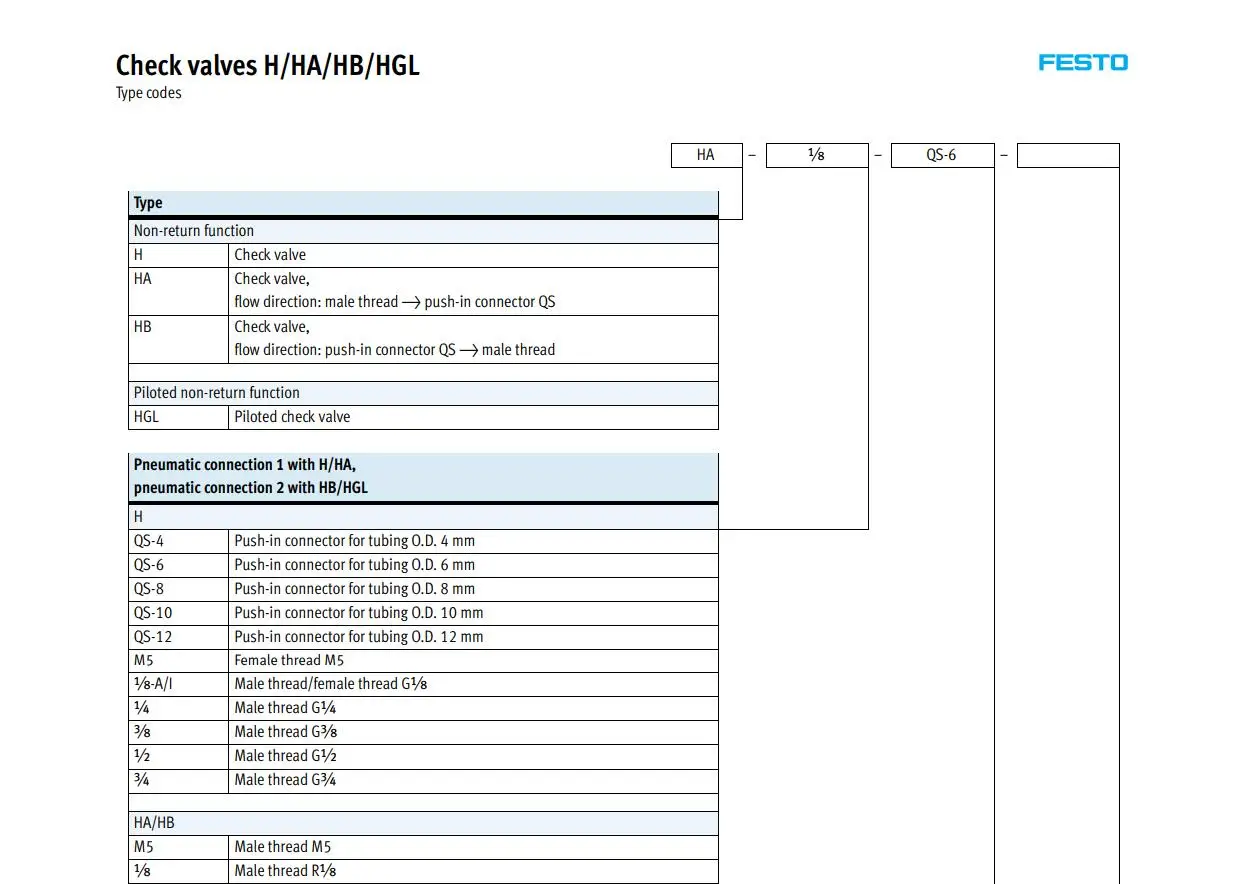Image resolution: width=1236 pixels, height=884 pixels.
Task: Click the Female thread M5 row
Action: point(423,660)
